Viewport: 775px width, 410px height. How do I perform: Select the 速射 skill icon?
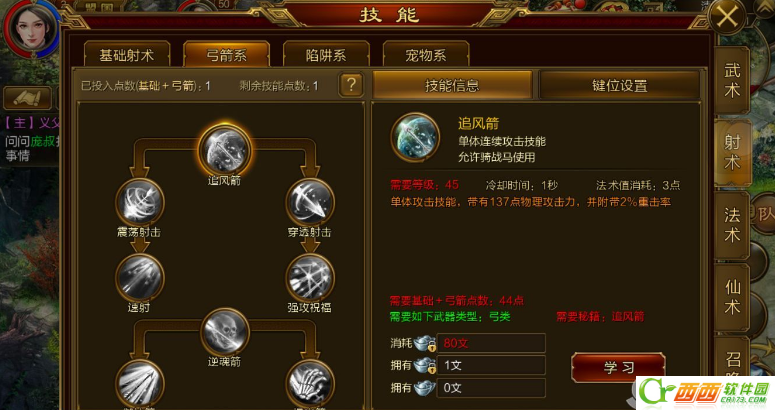pyautogui.click(x=140, y=278)
